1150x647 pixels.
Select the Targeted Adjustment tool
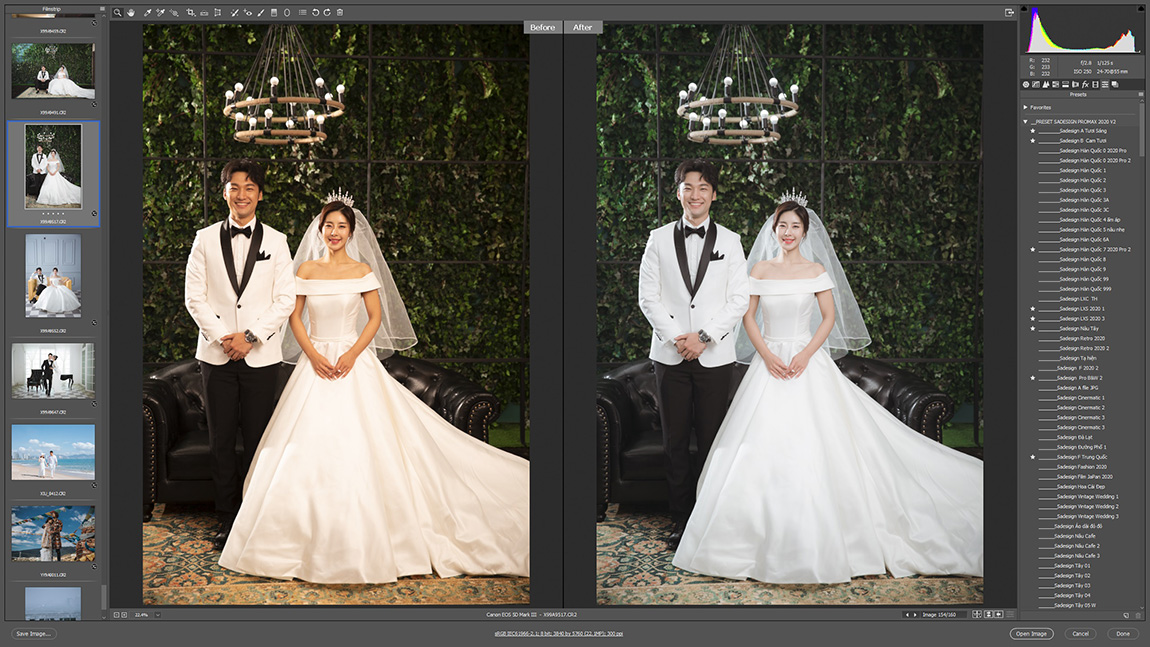point(174,12)
